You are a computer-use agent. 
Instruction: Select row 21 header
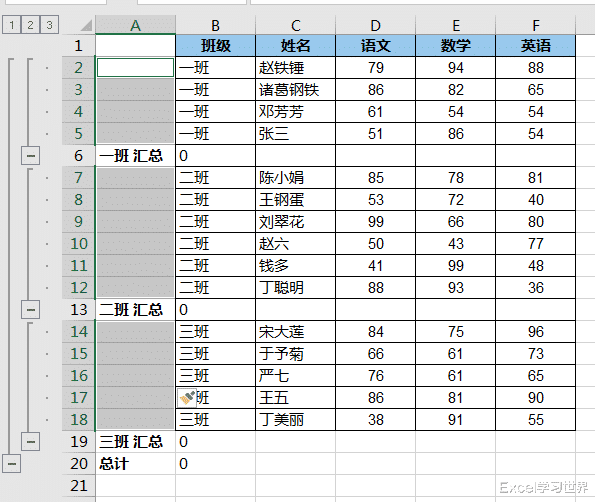tap(79, 486)
